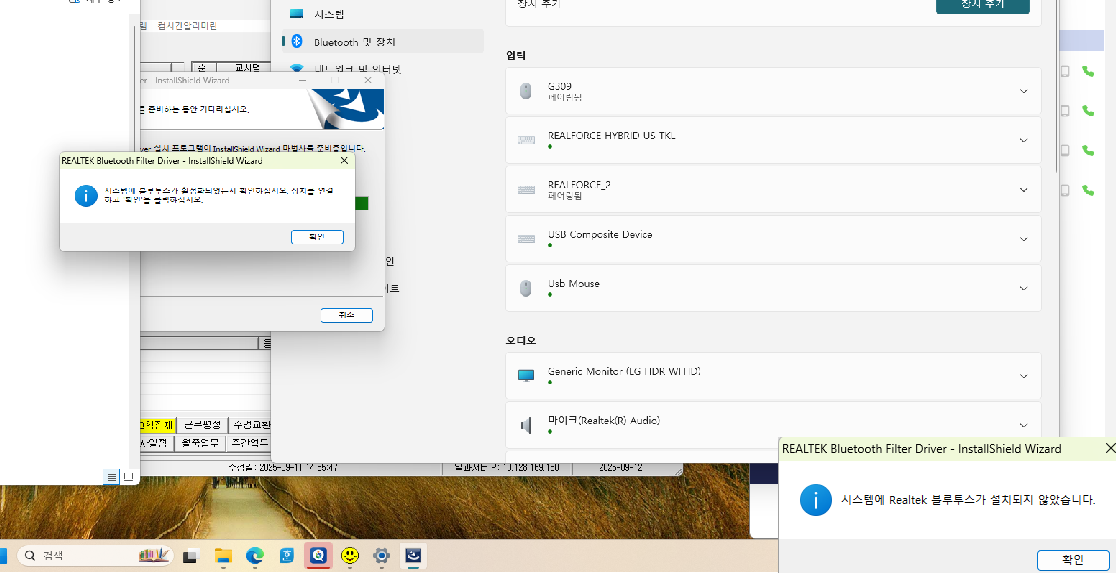Check the first checkbox in right panel list
Screen dimensions: 1116x576
(x=1065, y=71)
